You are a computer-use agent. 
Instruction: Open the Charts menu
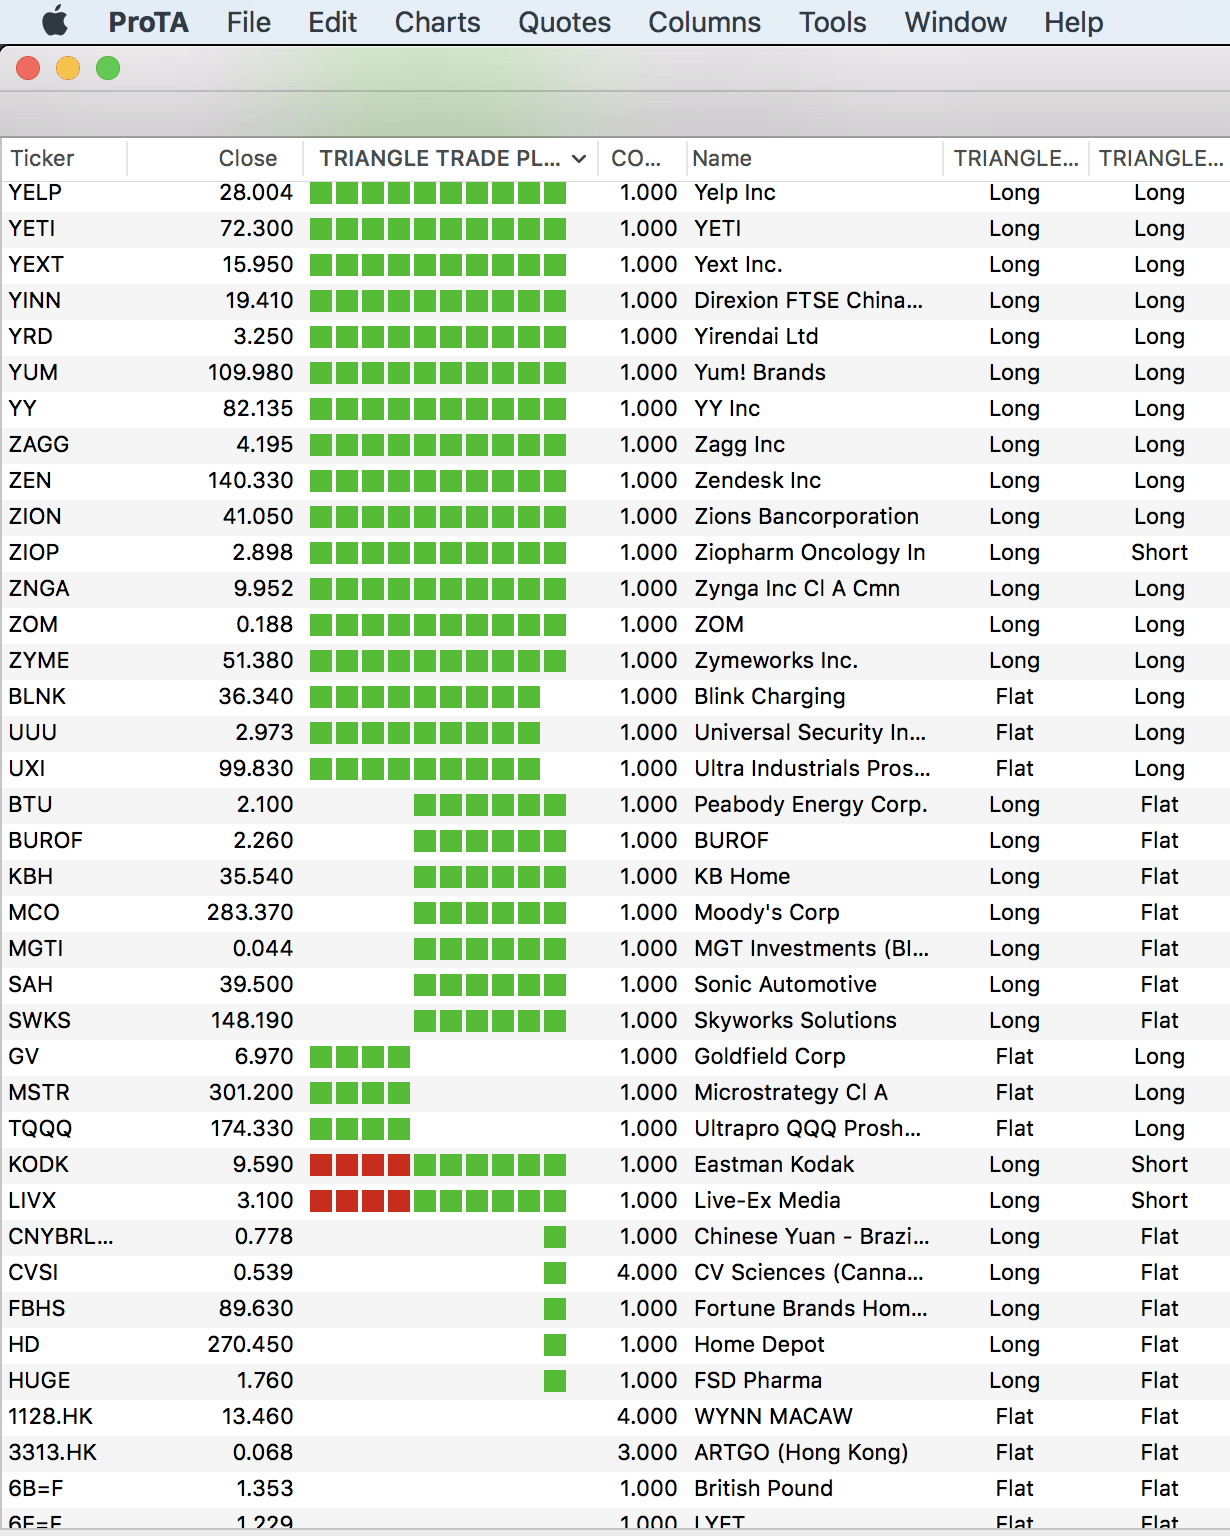pos(437,22)
